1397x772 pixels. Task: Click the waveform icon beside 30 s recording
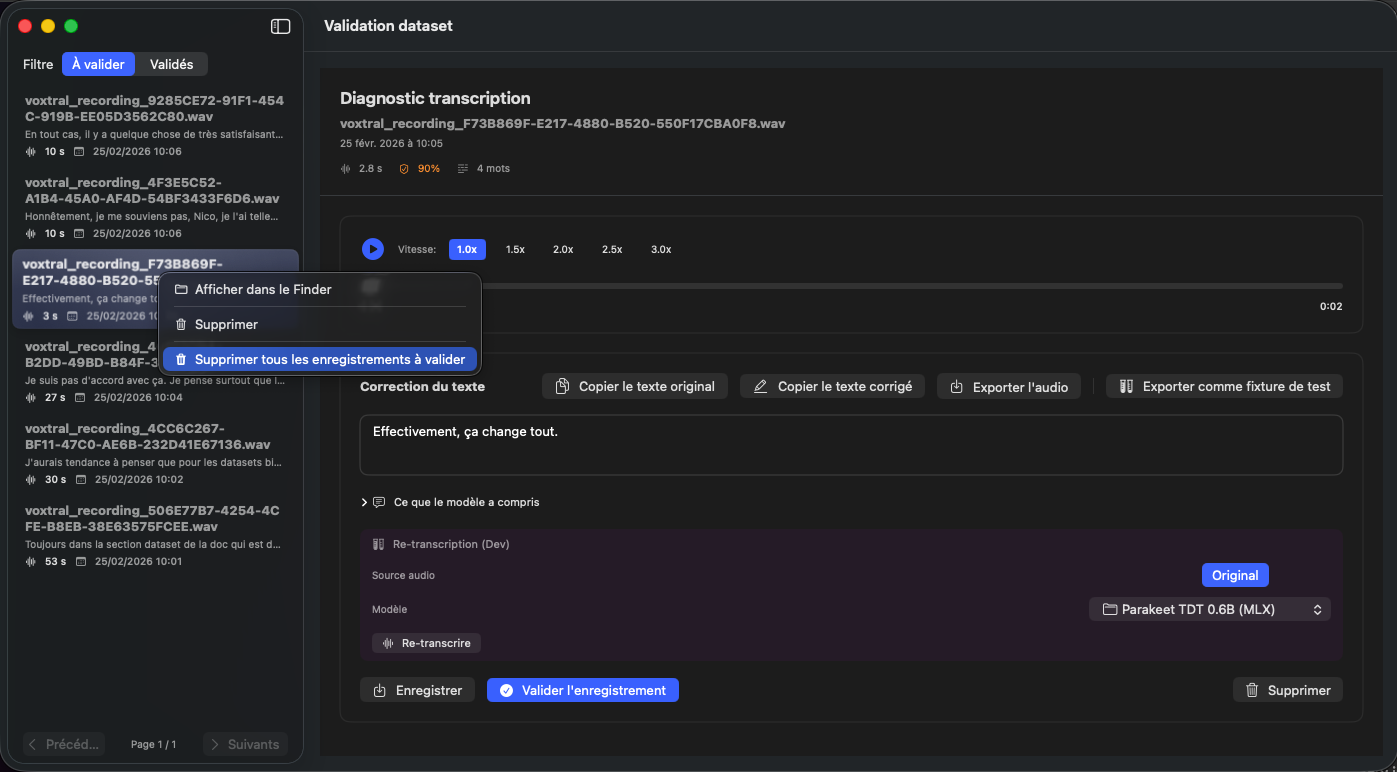point(31,479)
